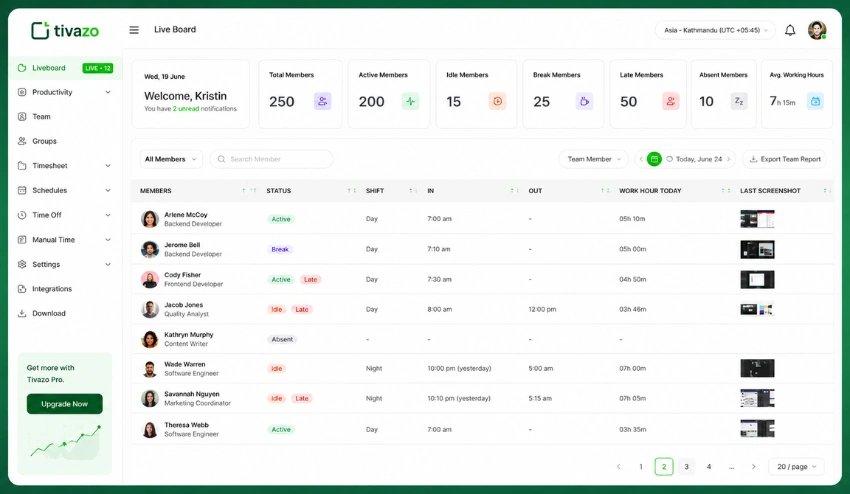This screenshot has height=494, width=850.
Task: Go to the previous date arrow
Action: 641,159
